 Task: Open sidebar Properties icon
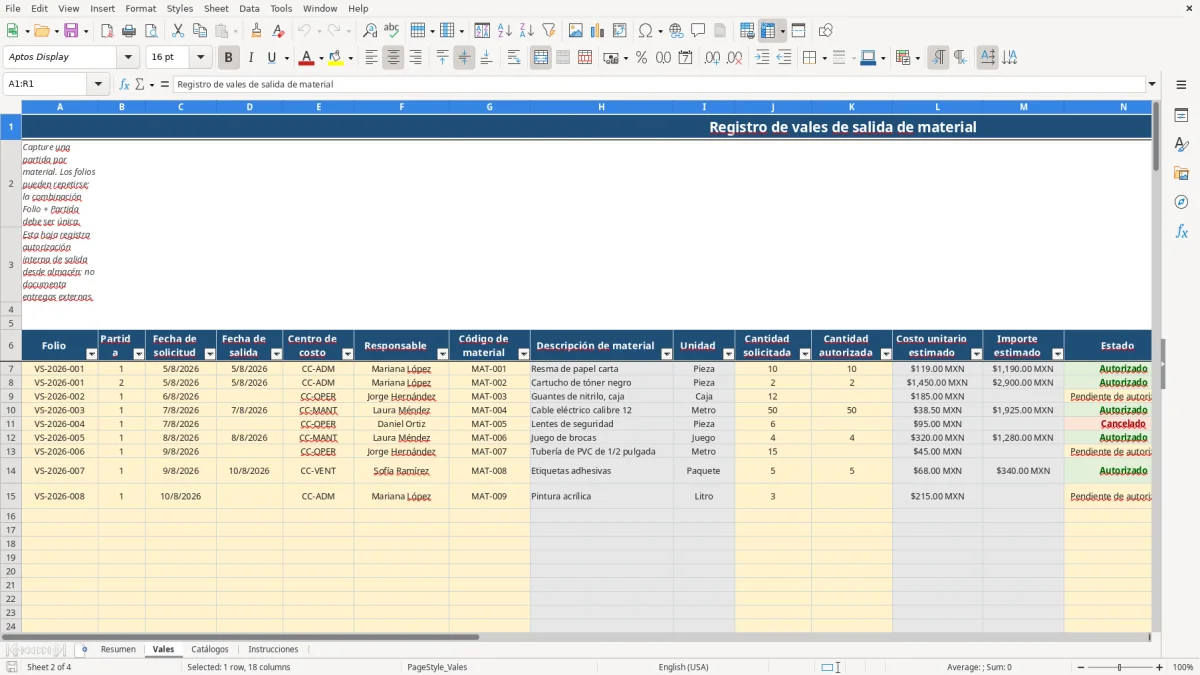tap(1181, 115)
